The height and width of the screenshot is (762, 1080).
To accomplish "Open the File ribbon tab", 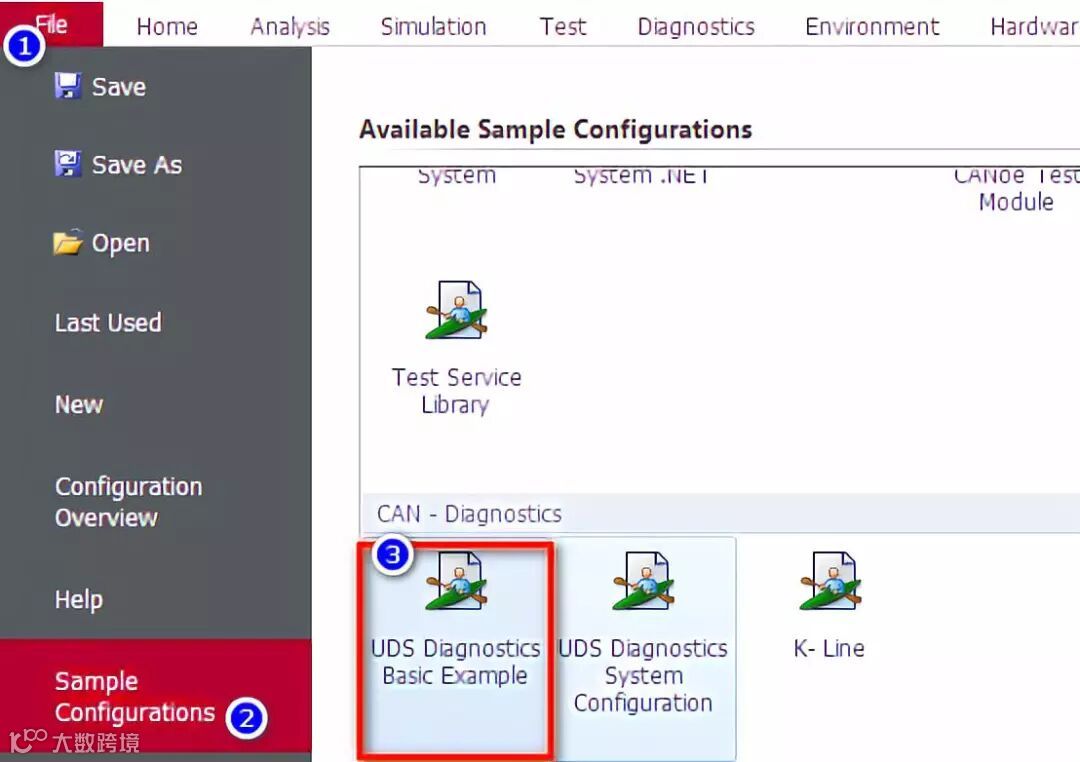I will click(52, 24).
